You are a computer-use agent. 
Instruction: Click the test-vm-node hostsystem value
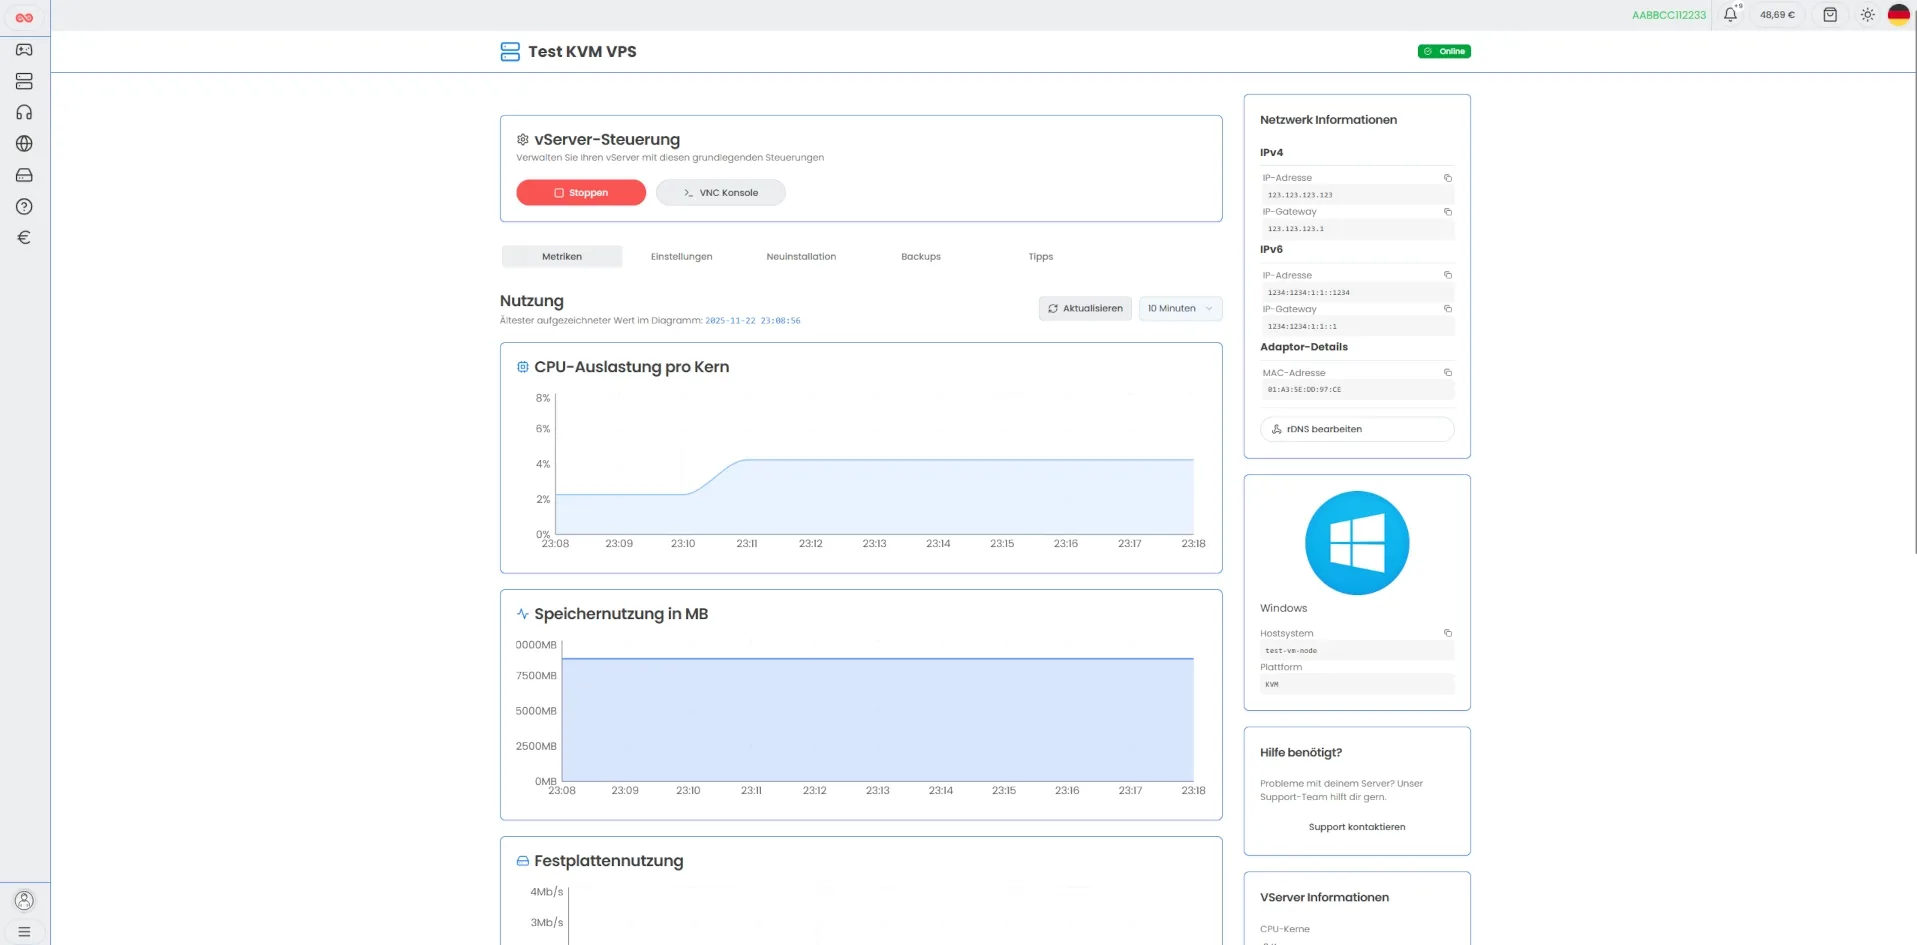point(1357,651)
